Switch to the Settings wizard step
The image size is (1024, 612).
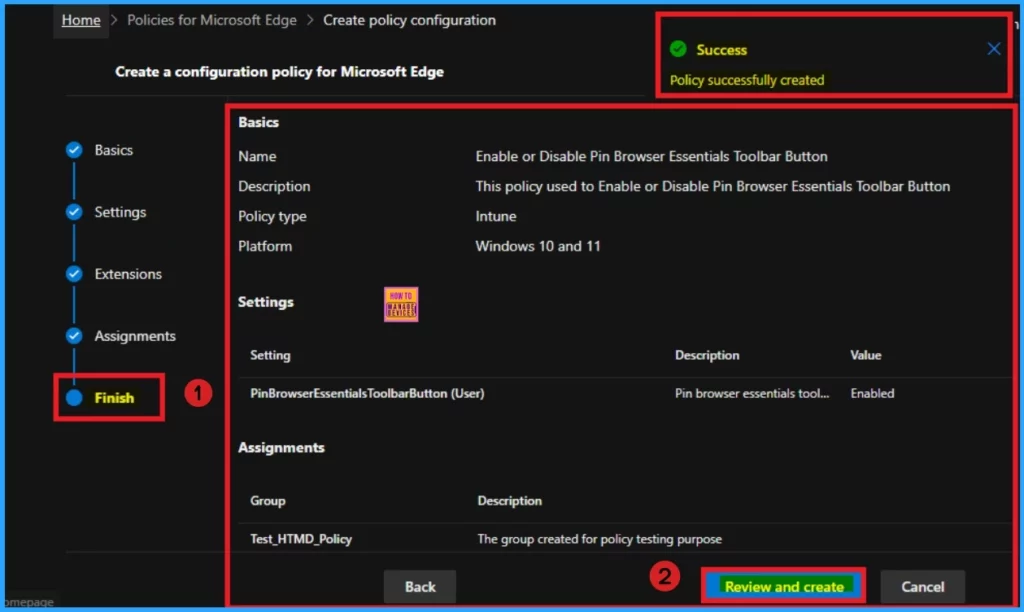click(x=120, y=212)
